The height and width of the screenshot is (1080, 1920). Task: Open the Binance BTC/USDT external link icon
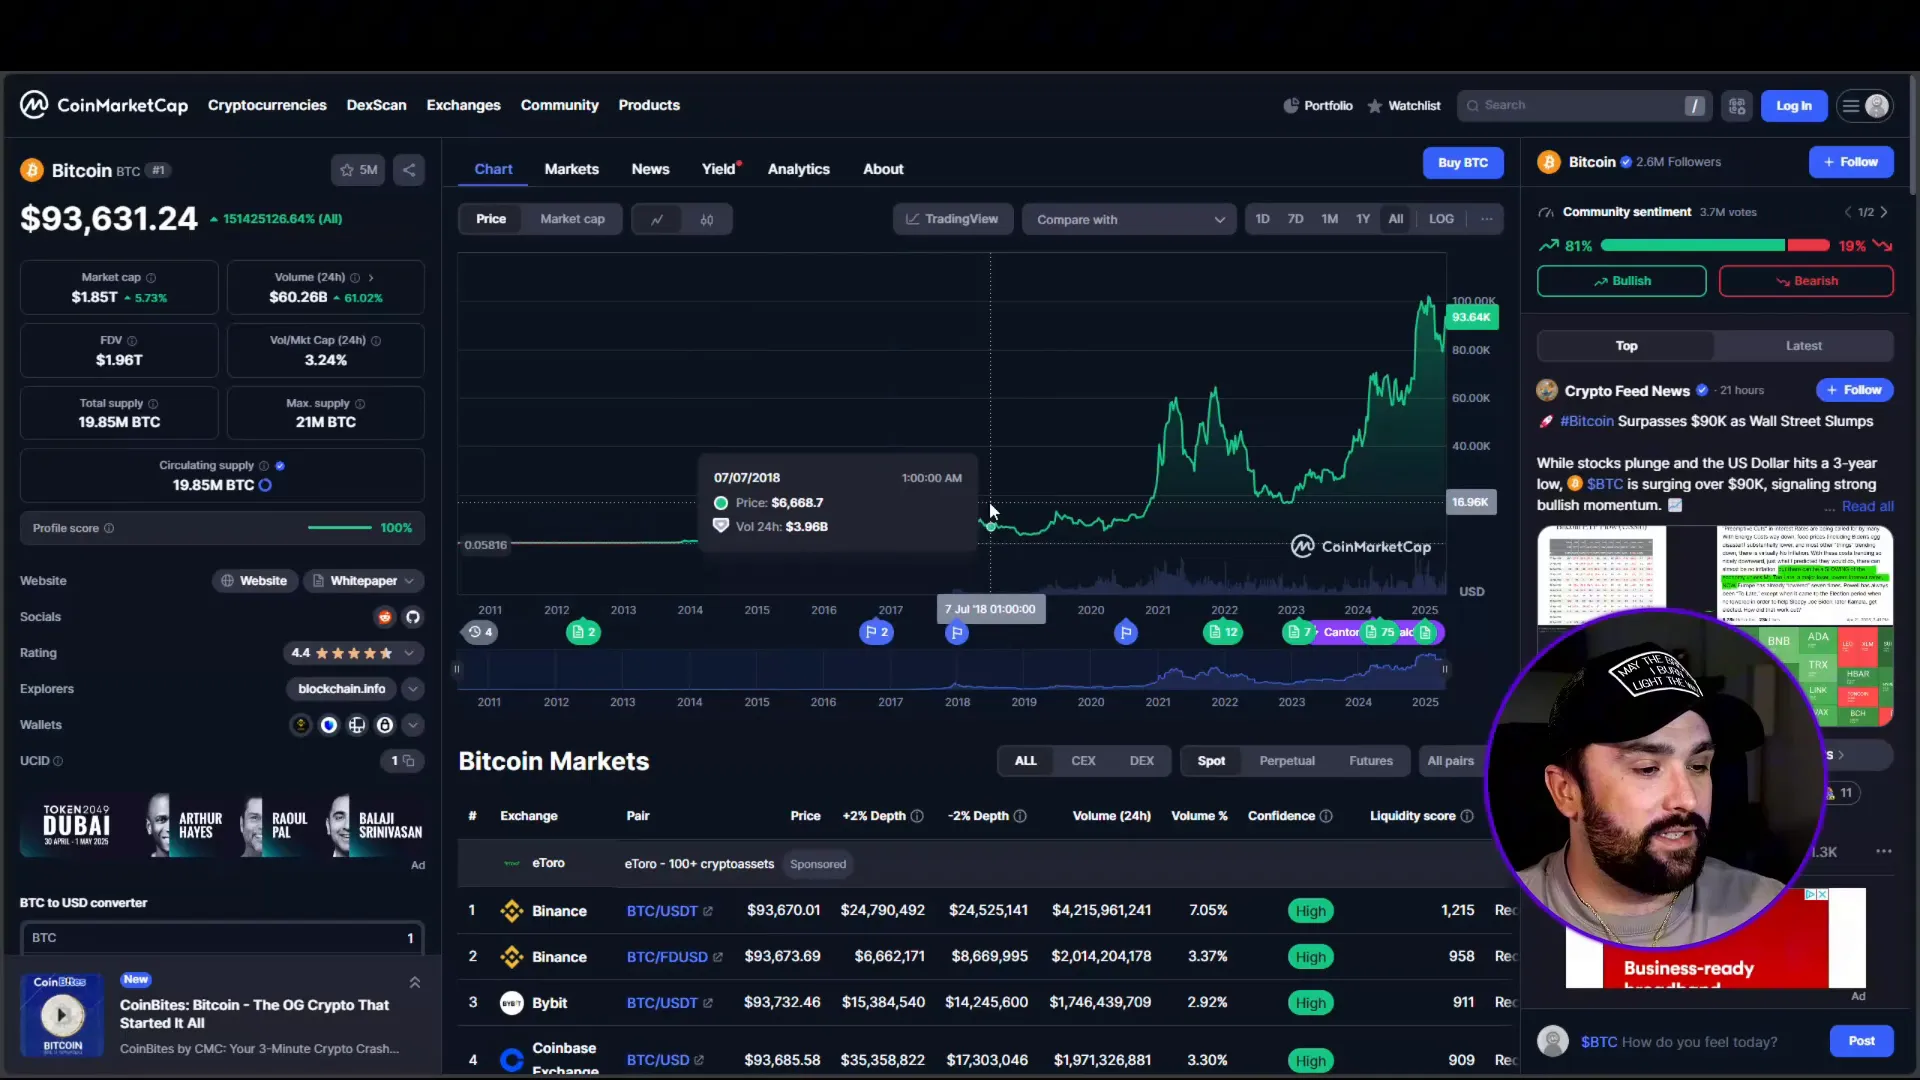pos(708,911)
